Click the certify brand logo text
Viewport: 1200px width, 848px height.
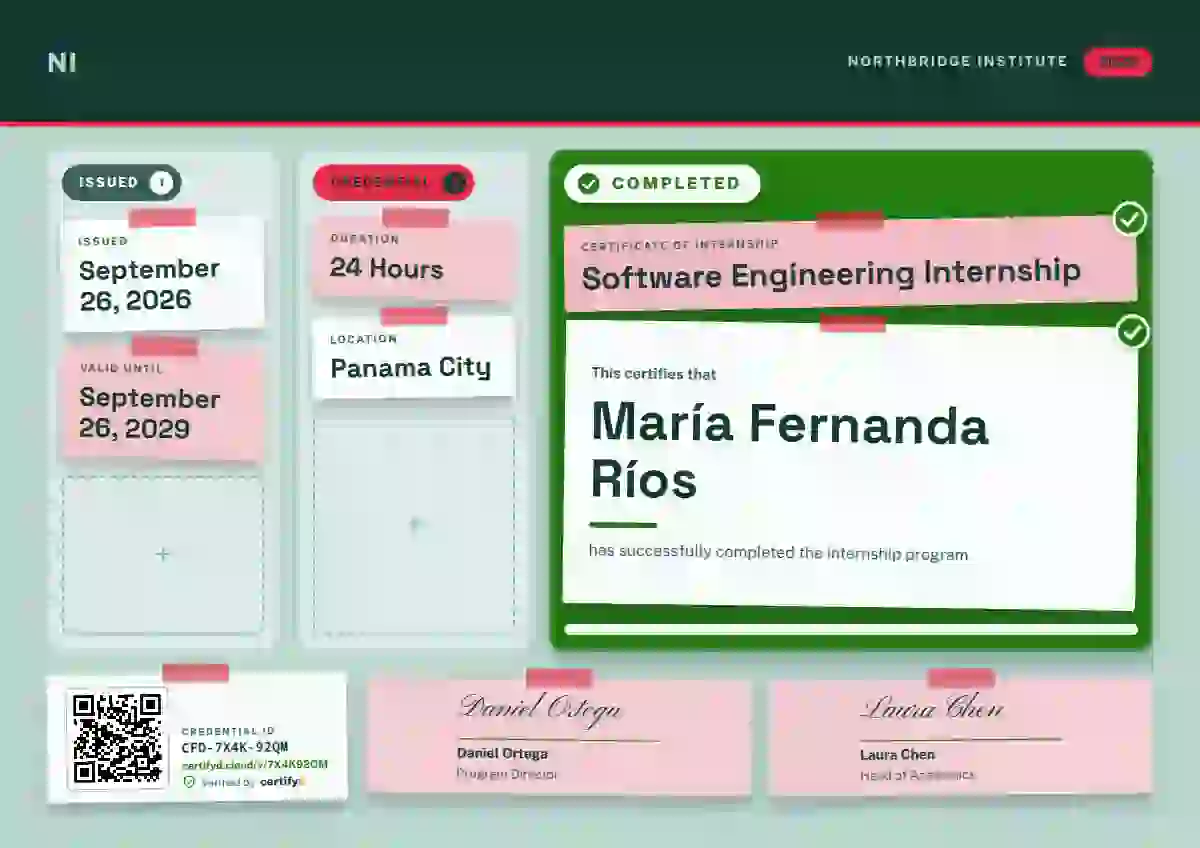click(283, 782)
